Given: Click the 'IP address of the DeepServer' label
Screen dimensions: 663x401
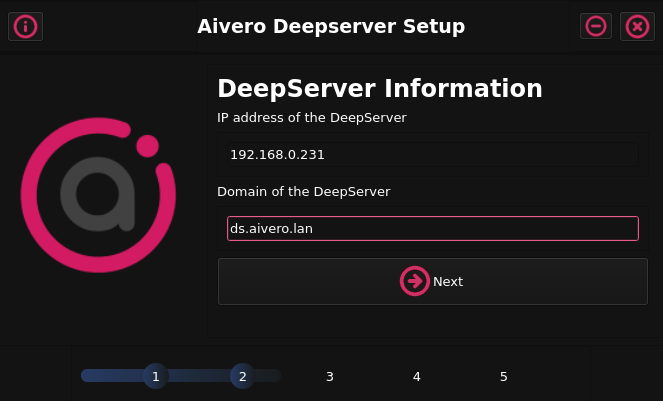Looking at the screenshot, I should click(x=312, y=118).
